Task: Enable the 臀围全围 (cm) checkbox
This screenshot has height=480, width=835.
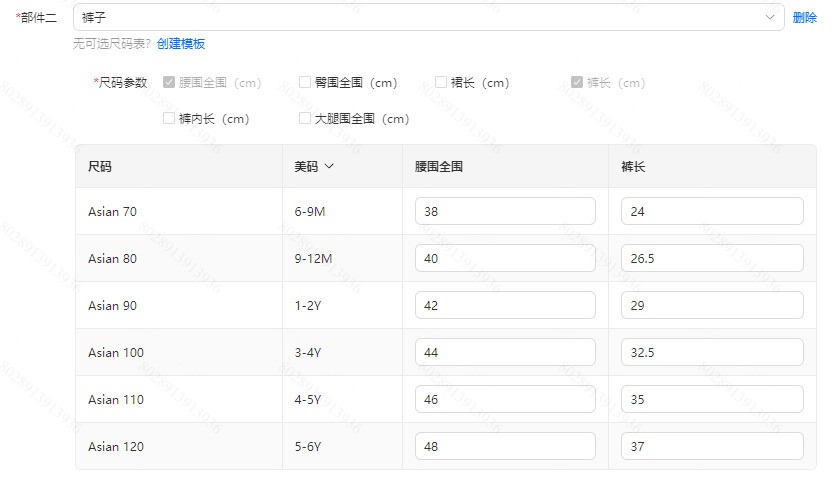Action: (x=305, y=83)
